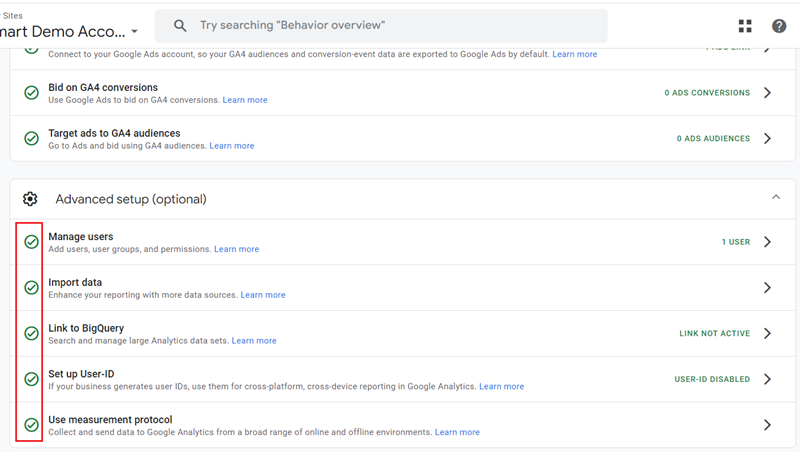Open the account selector dropdown arrow
800x452 pixels.
point(134,32)
